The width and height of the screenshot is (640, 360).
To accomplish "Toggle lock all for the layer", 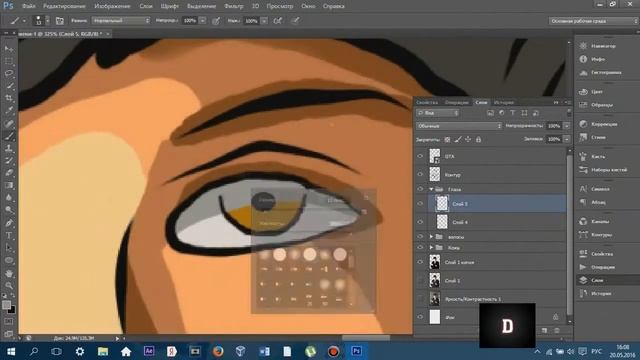I will point(478,140).
